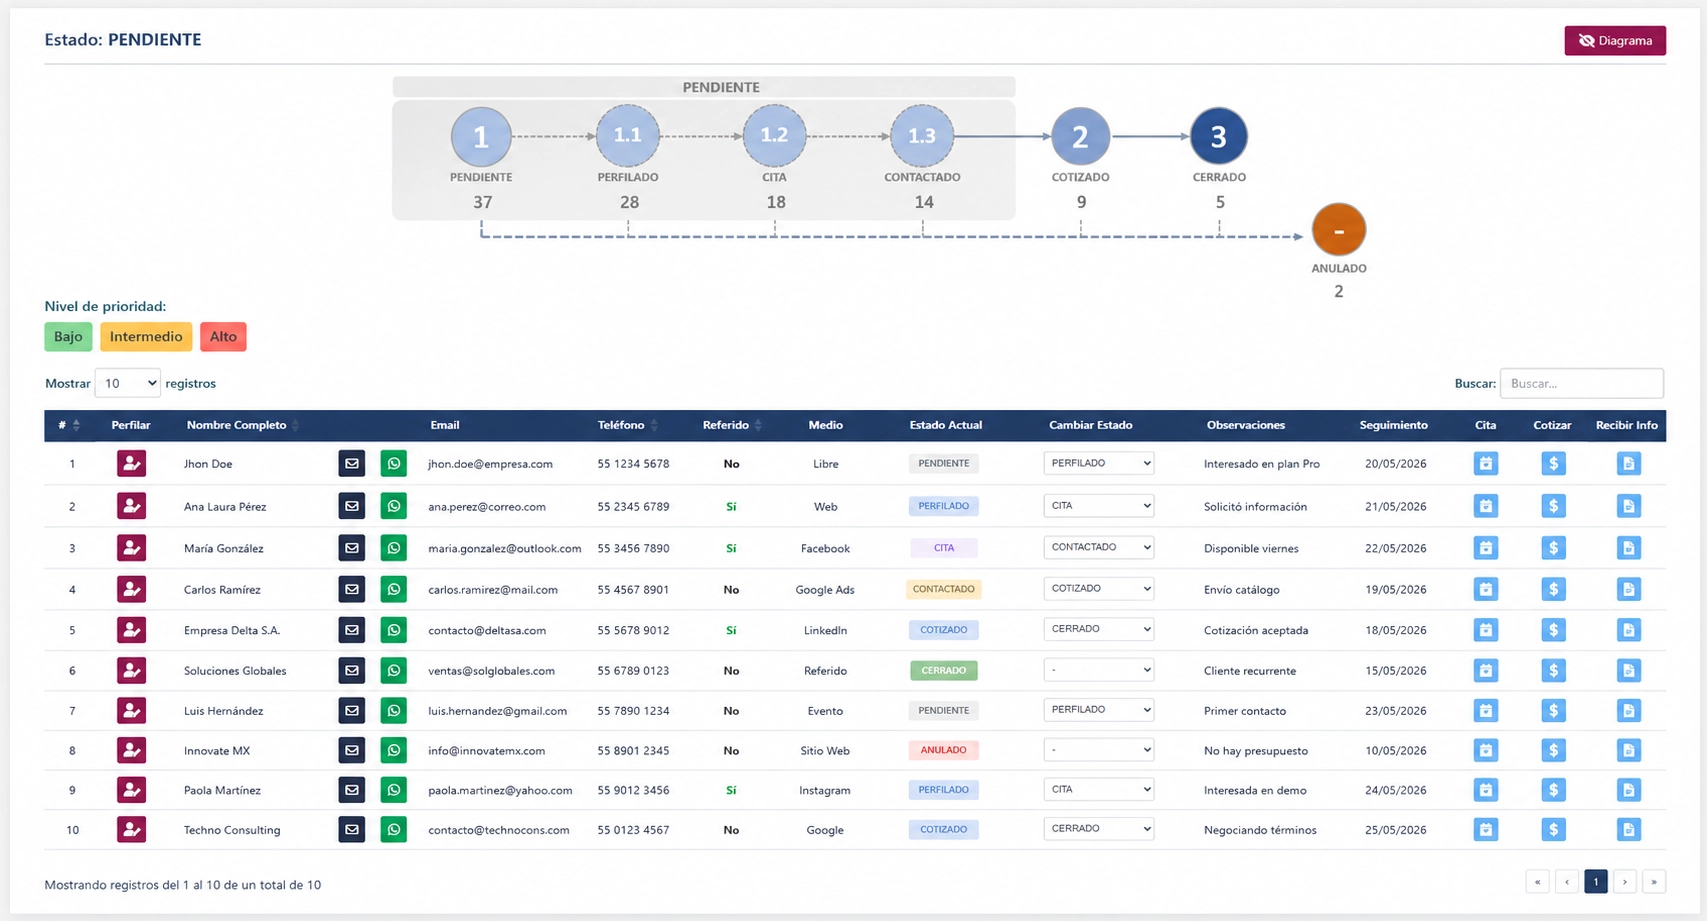Viewport: 1707px width, 921px height.
Task: Open state dropdown for Innovate MX
Action: click(1098, 749)
